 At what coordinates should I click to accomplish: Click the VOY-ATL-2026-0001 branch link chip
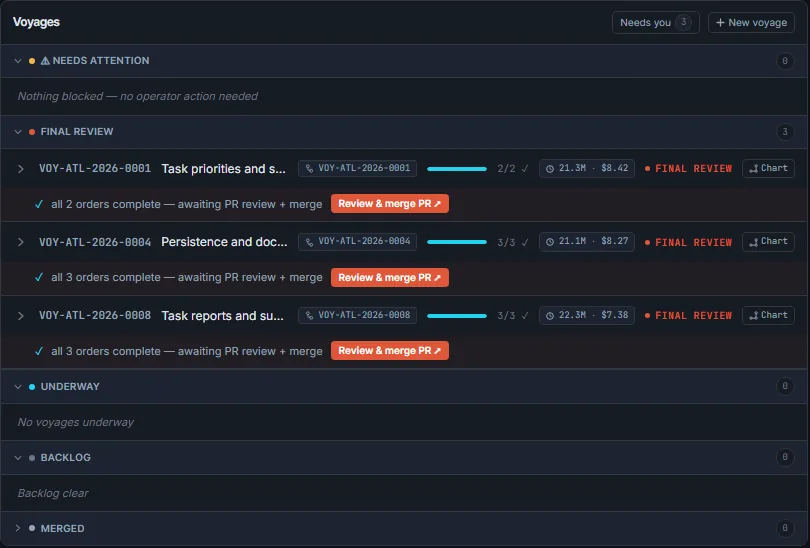357,168
